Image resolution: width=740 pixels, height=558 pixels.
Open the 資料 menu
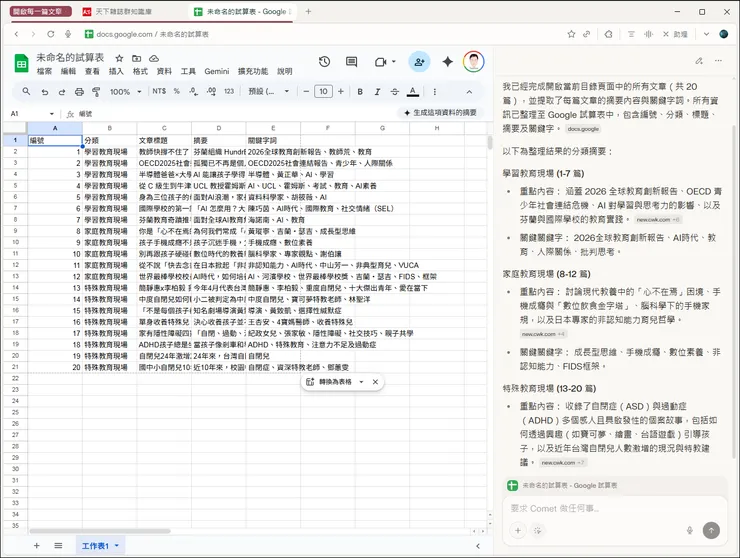coord(164,71)
